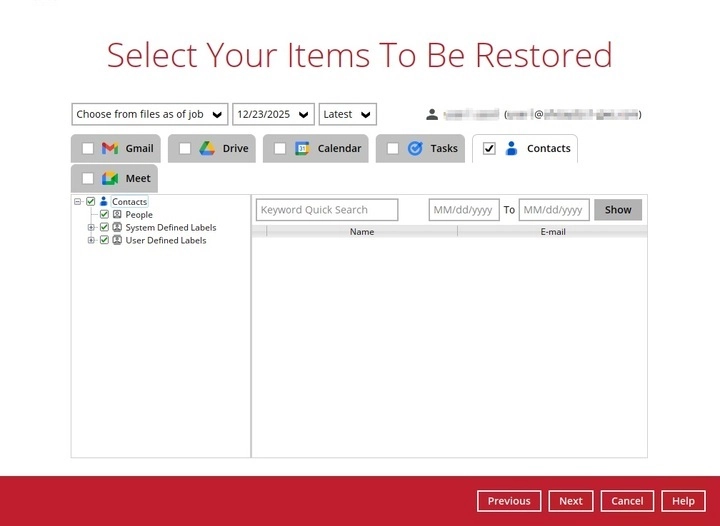Open the backup date 12/23/2025 dropdown
720x526 pixels.
pyautogui.click(x=273, y=114)
